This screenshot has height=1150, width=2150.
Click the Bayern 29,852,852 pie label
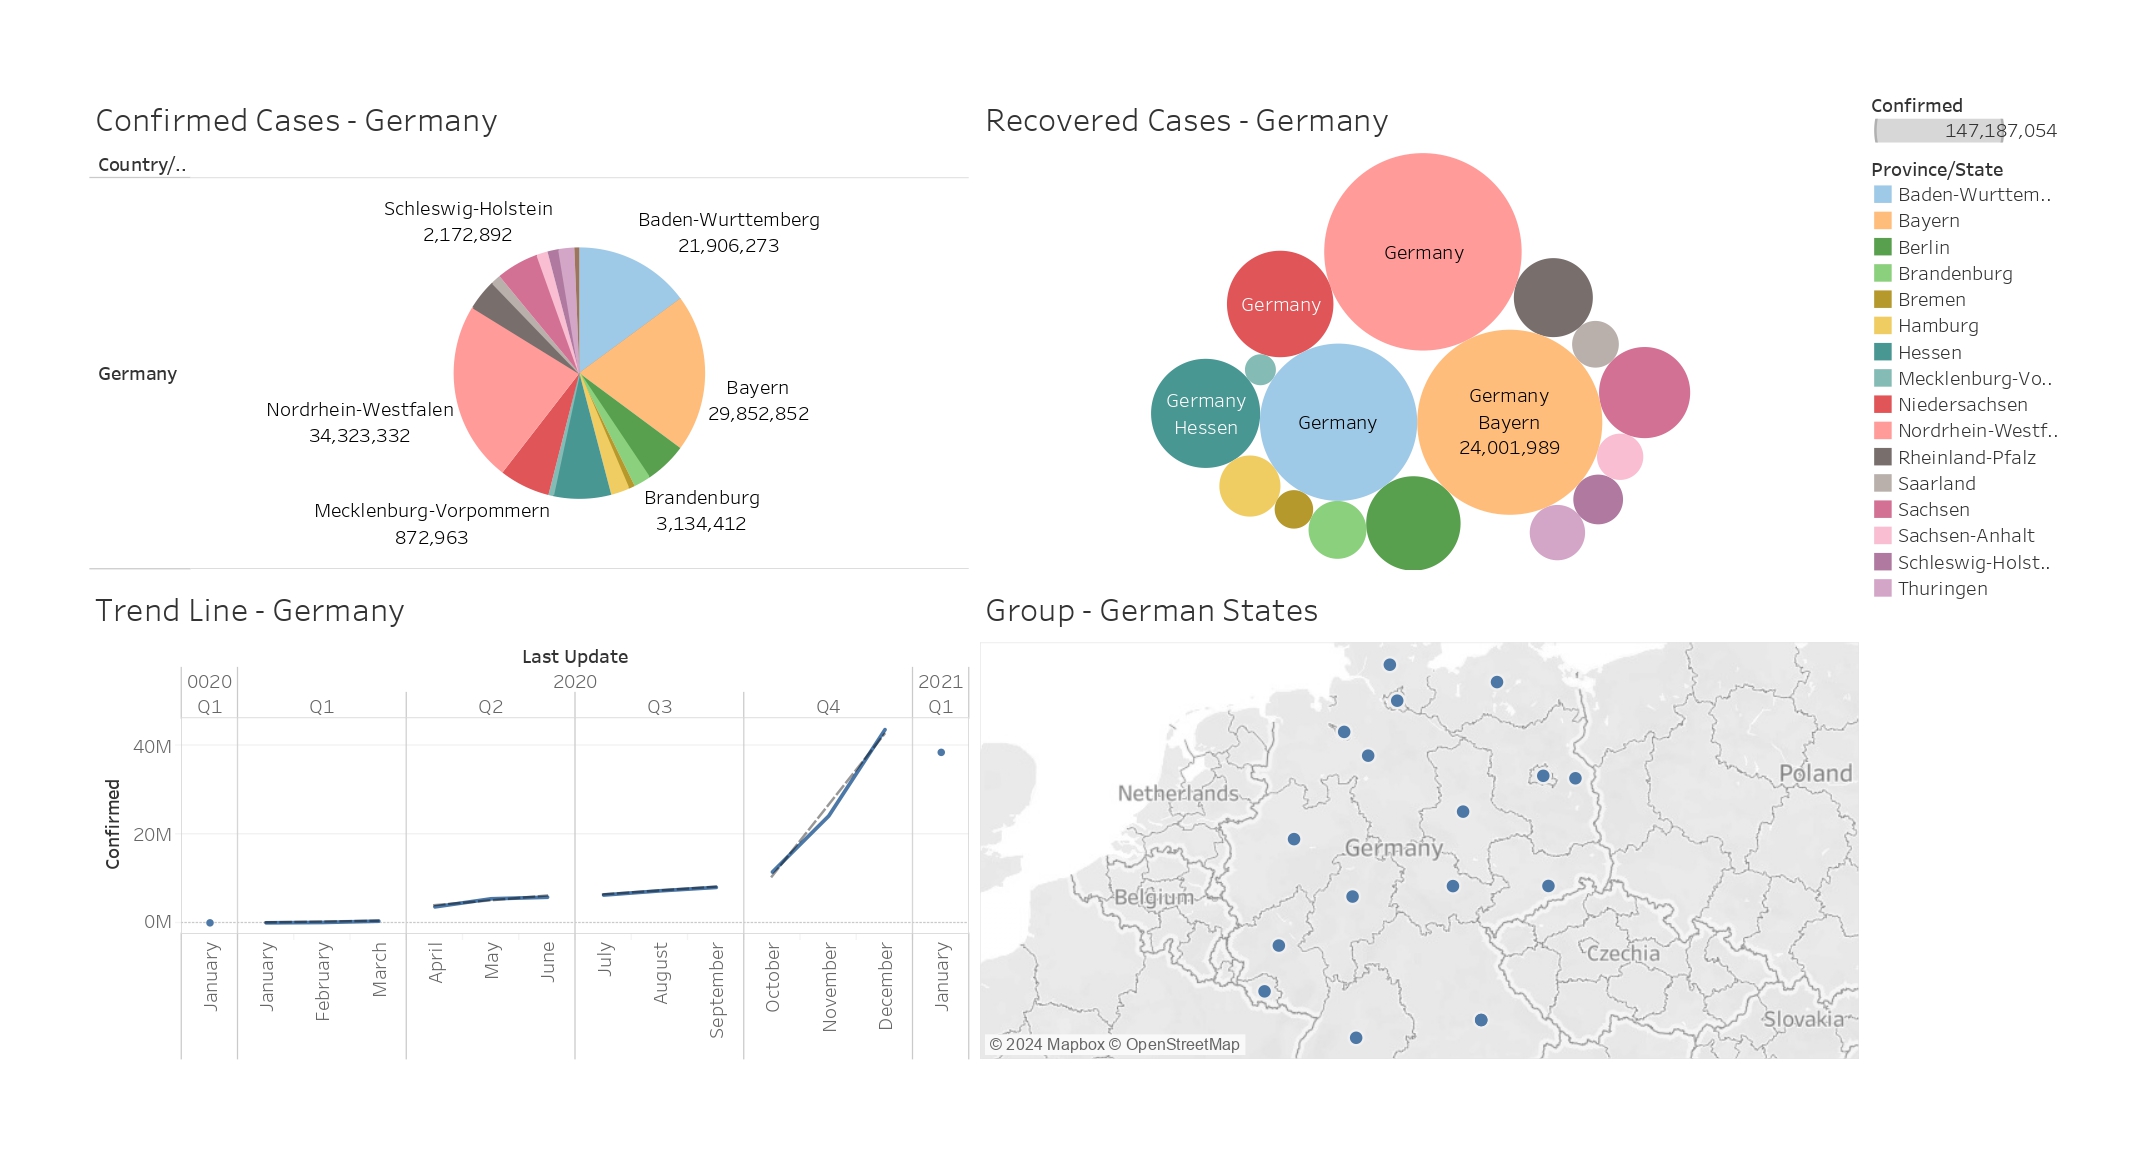pos(758,400)
